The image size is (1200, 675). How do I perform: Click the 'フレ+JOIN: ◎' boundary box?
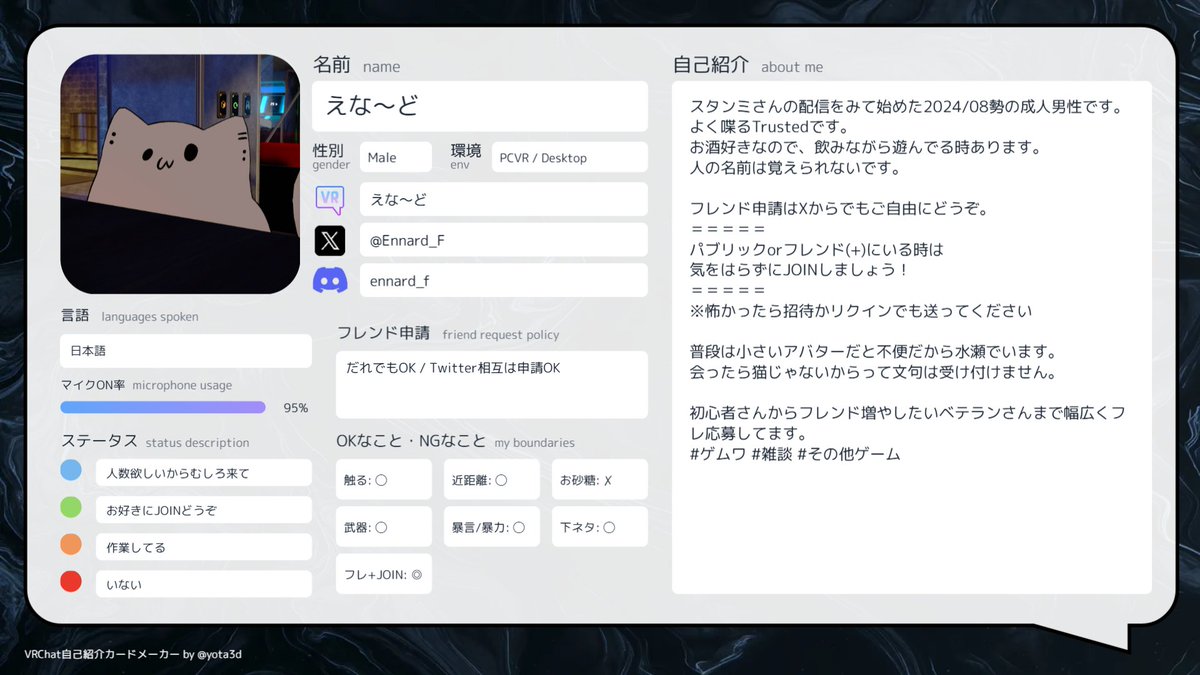coord(384,574)
